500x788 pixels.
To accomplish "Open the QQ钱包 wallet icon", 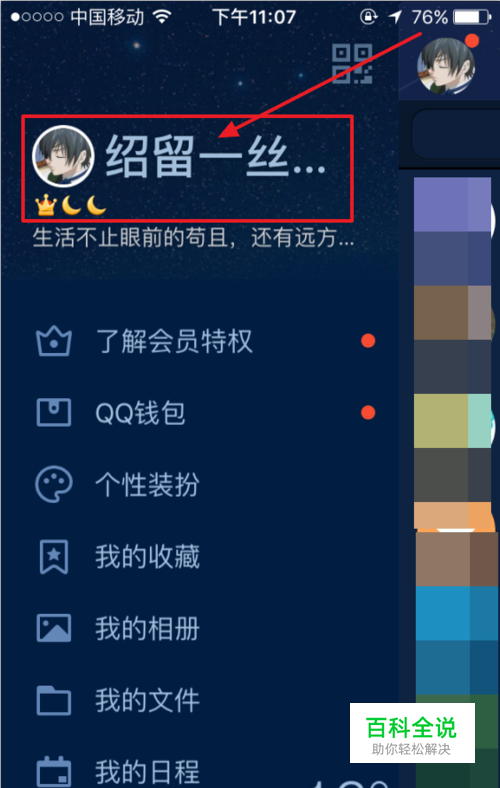I will tap(54, 413).
